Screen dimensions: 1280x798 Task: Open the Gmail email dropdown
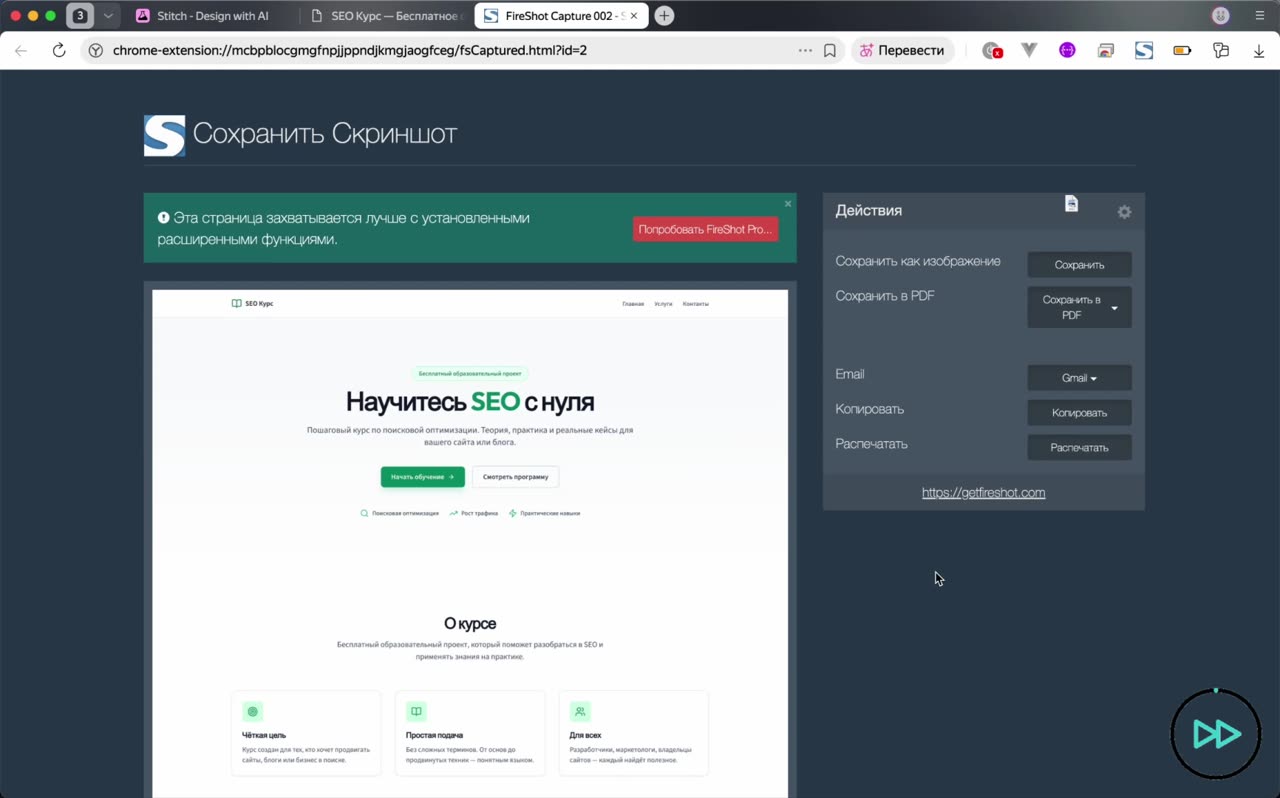pos(1079,378)
